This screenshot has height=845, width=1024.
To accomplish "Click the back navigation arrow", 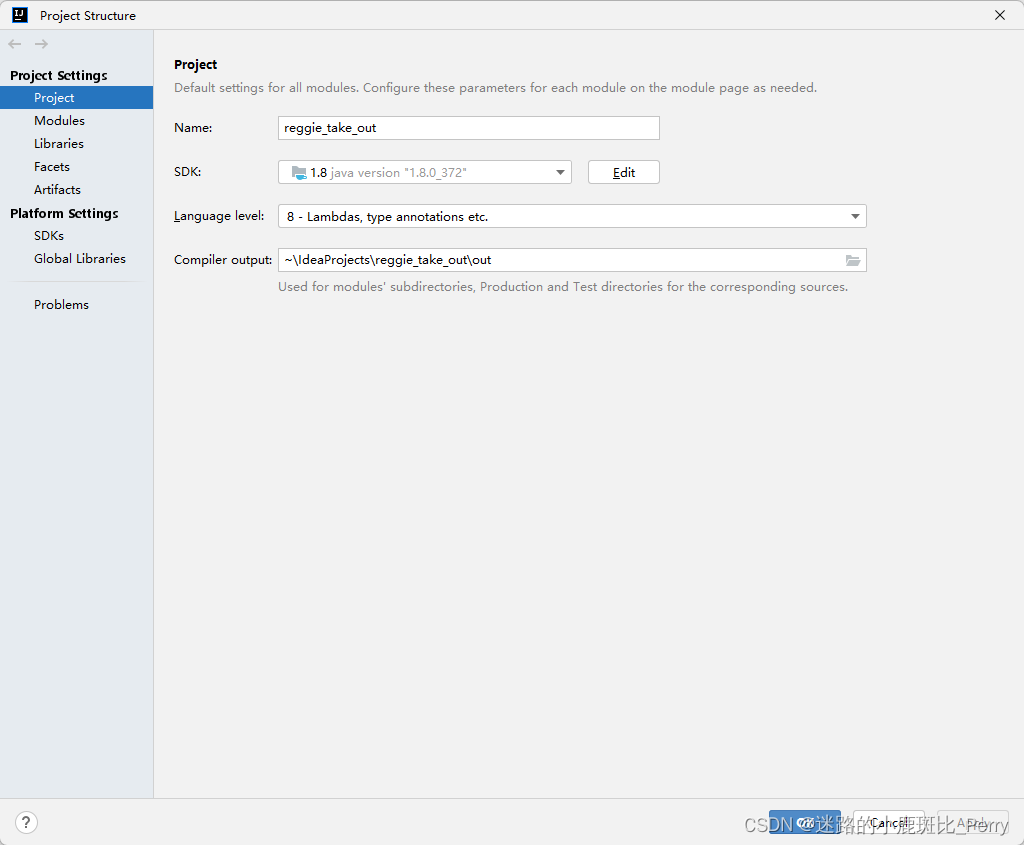I will 14,43.
